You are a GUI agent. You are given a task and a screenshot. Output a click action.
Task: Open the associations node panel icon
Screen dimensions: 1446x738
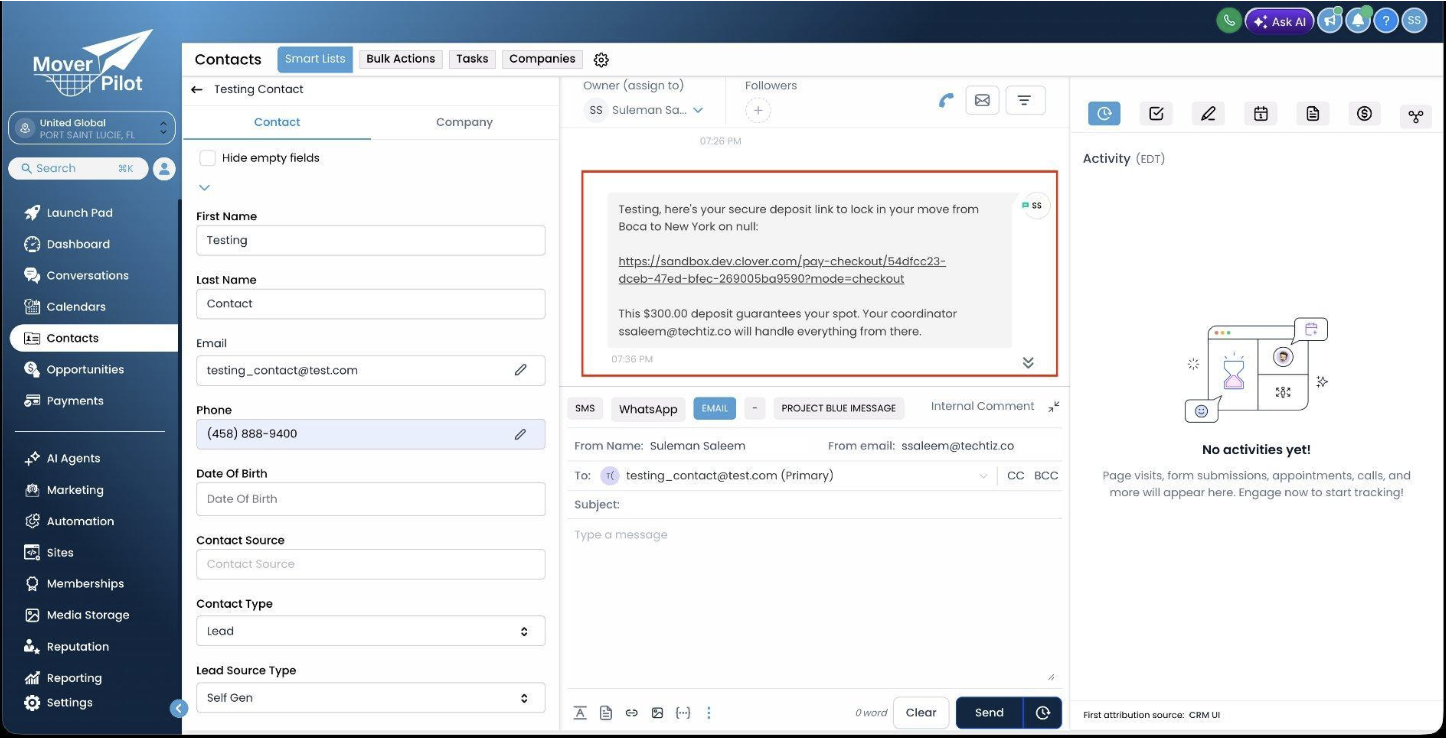tap(1415, 116)
